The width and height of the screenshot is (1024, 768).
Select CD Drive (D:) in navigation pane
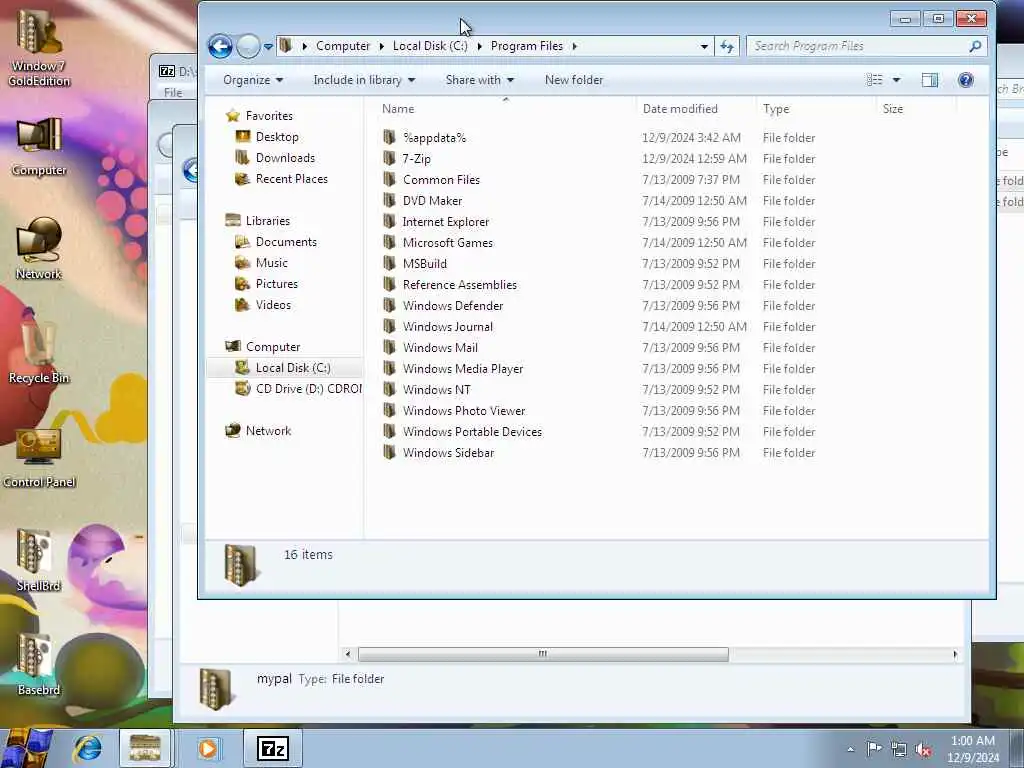pos(308,389)
